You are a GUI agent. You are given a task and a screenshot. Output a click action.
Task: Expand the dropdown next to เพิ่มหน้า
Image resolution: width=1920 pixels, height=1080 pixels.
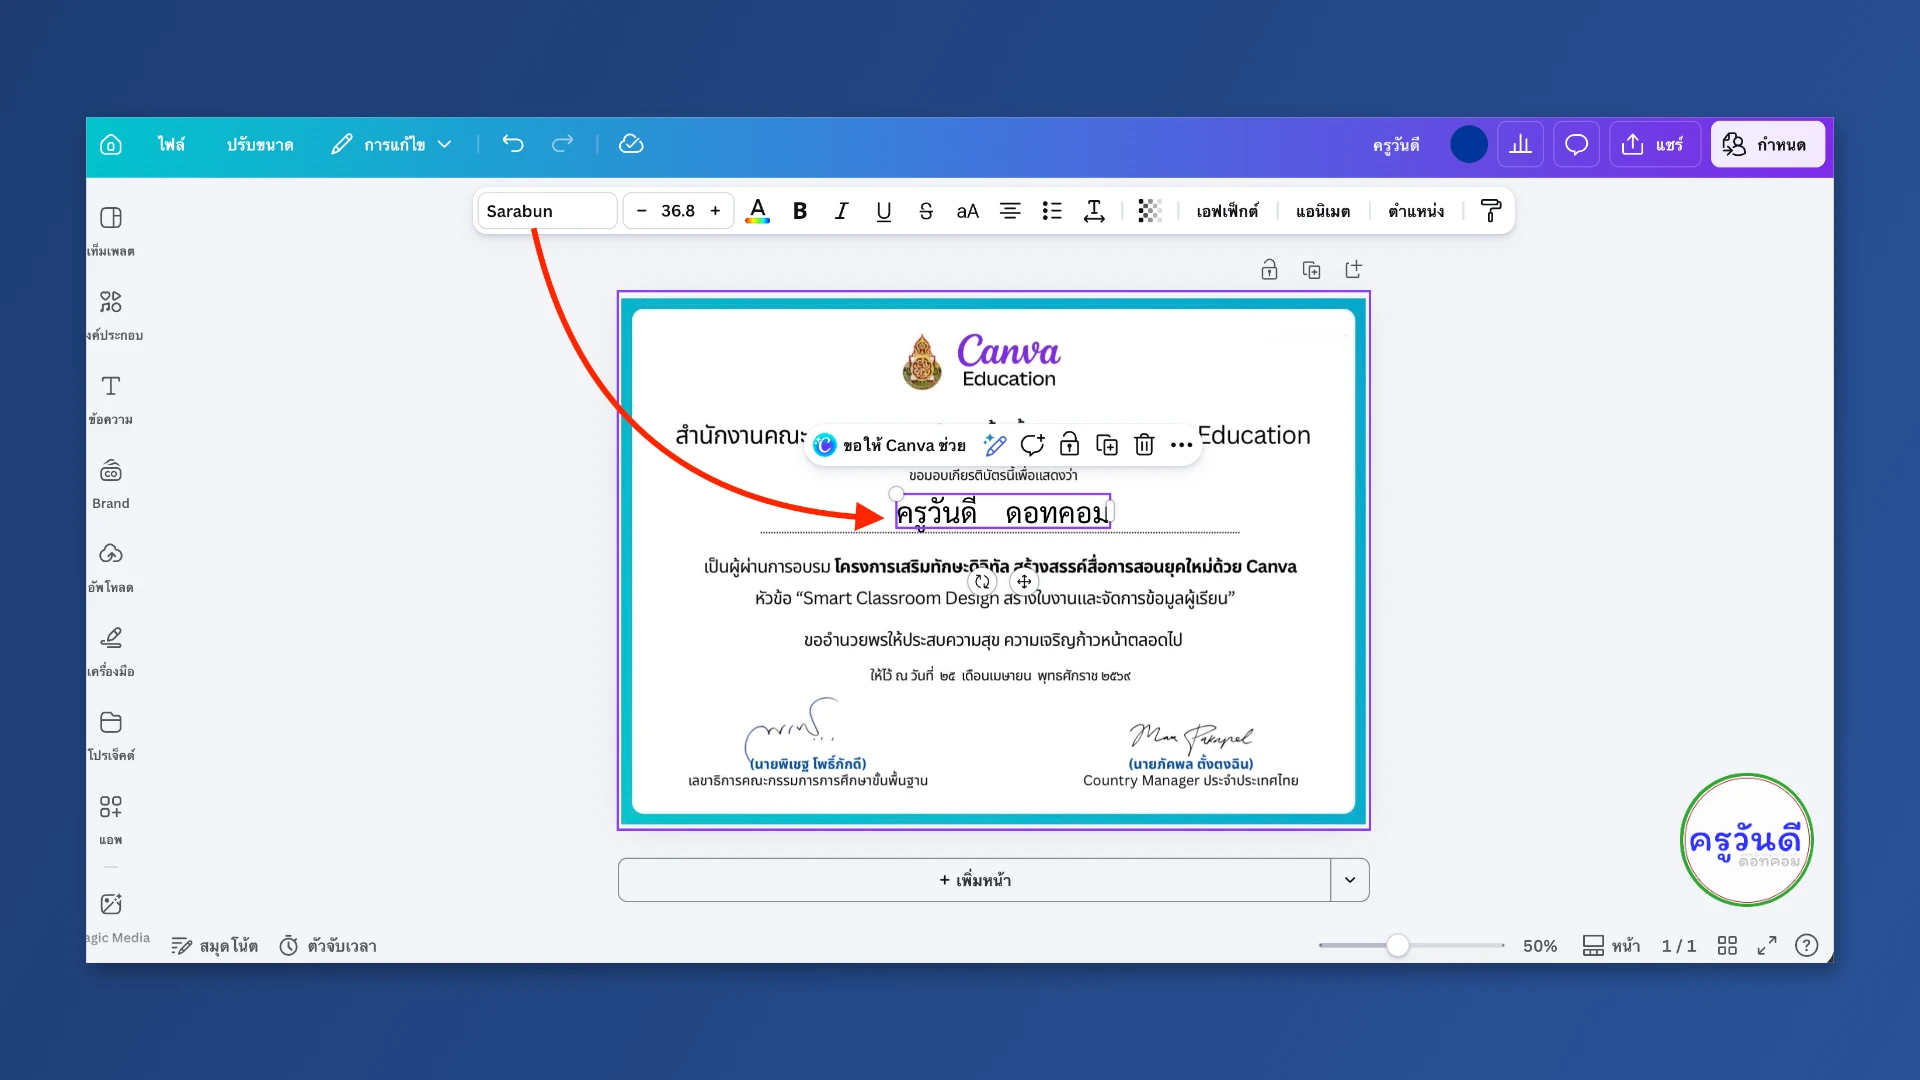[1349, 880]
